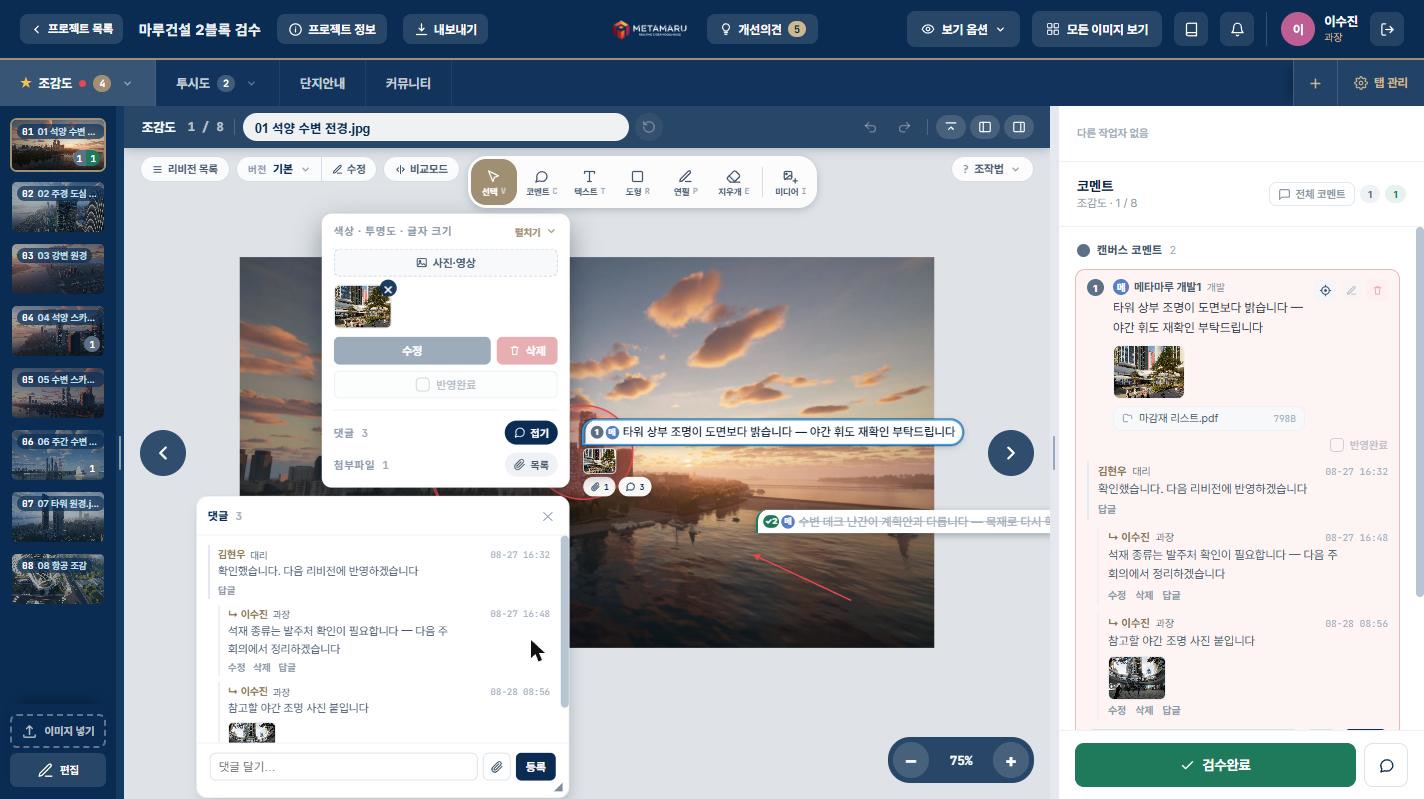This screenshot has height=799, width=1424.
Task: Open the 커뮤니티 tab
Action: [x=408, y=83]
